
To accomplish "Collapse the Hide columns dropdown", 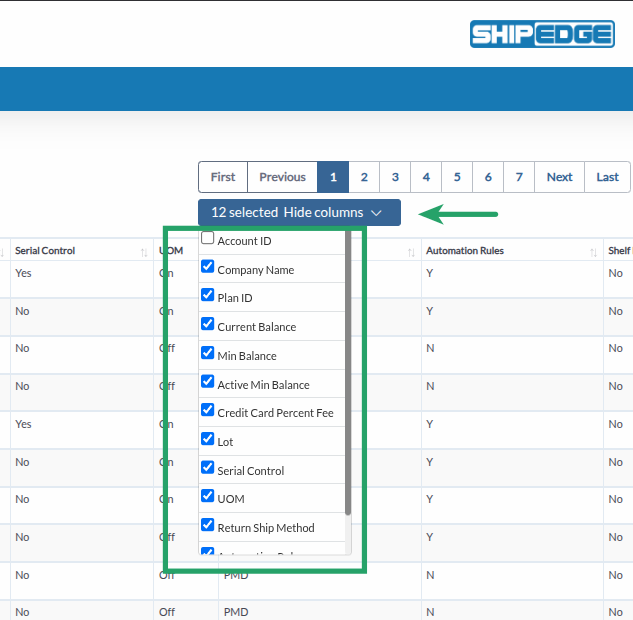I will point(299,212).
